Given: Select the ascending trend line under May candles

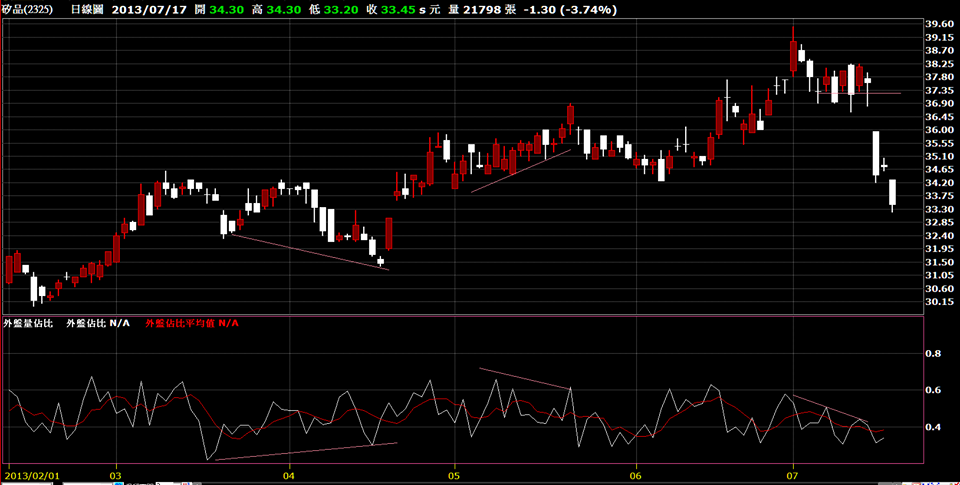Looking at the screenshot, I should point(520,171).
